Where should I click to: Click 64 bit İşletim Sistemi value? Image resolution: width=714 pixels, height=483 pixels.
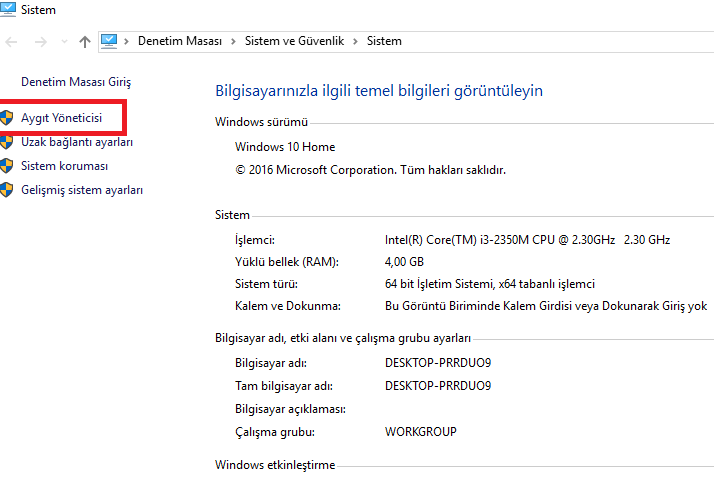(490, 284)
